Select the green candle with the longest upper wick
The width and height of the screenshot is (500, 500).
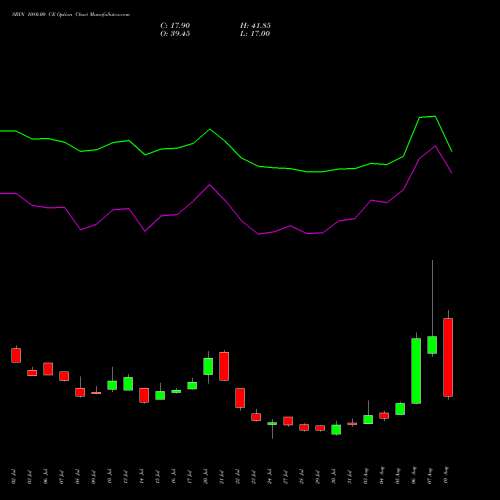[432, 345]
